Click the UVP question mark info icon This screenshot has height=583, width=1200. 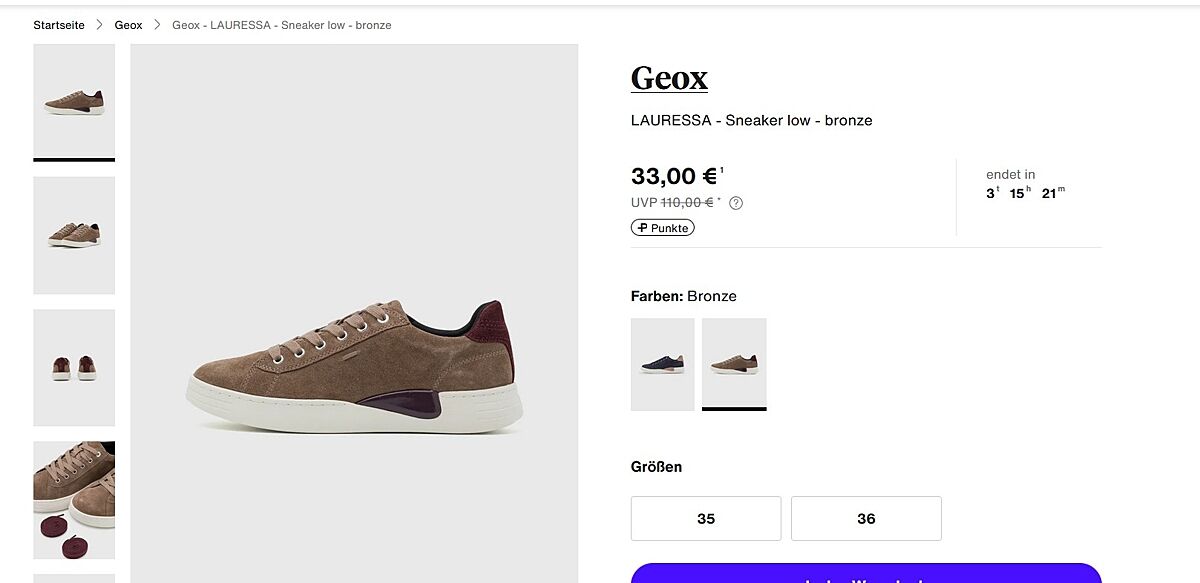point(736,203)
